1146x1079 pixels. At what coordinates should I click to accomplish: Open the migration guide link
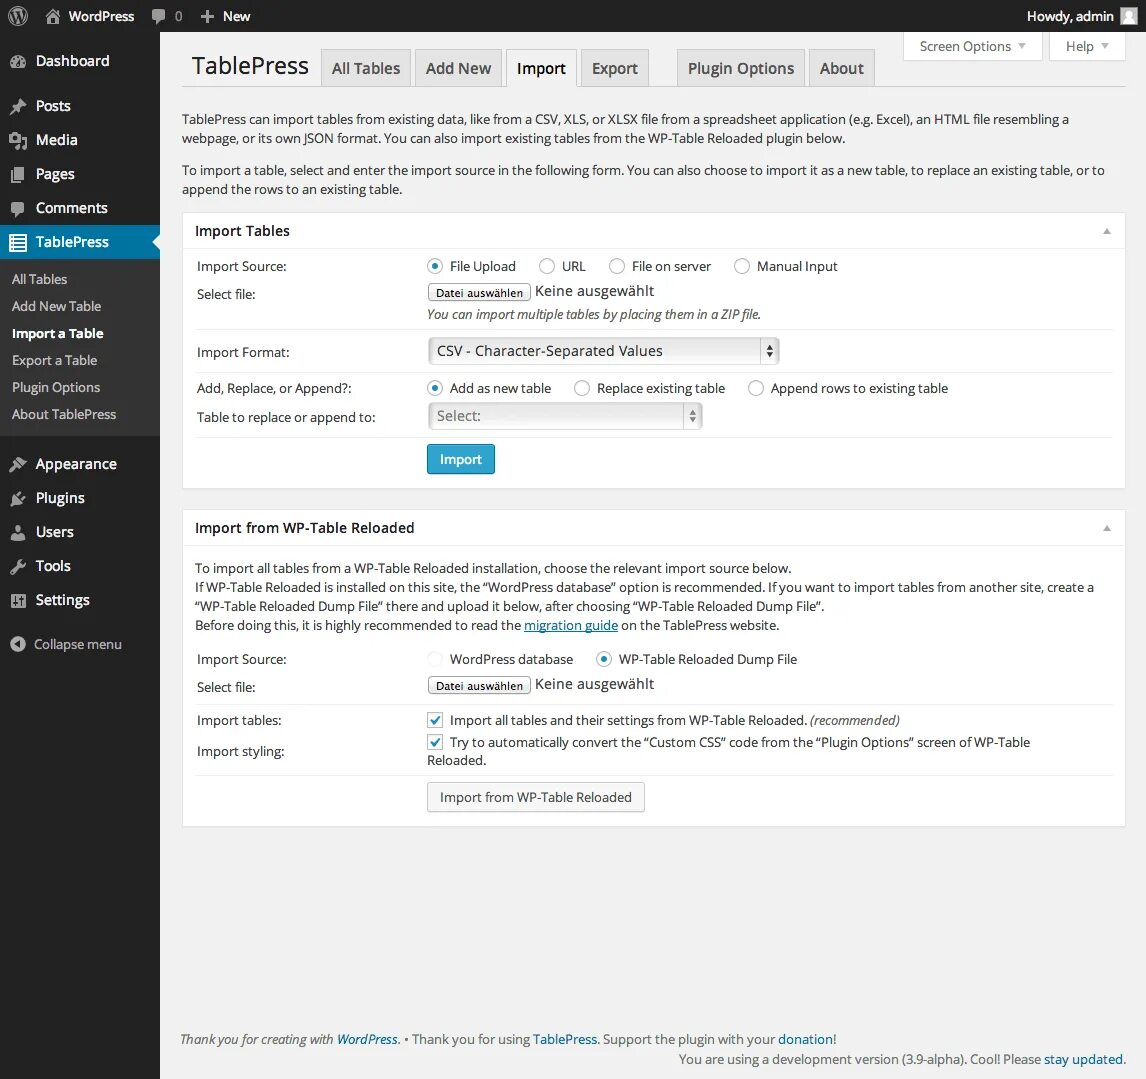click(x=571, y=626)
